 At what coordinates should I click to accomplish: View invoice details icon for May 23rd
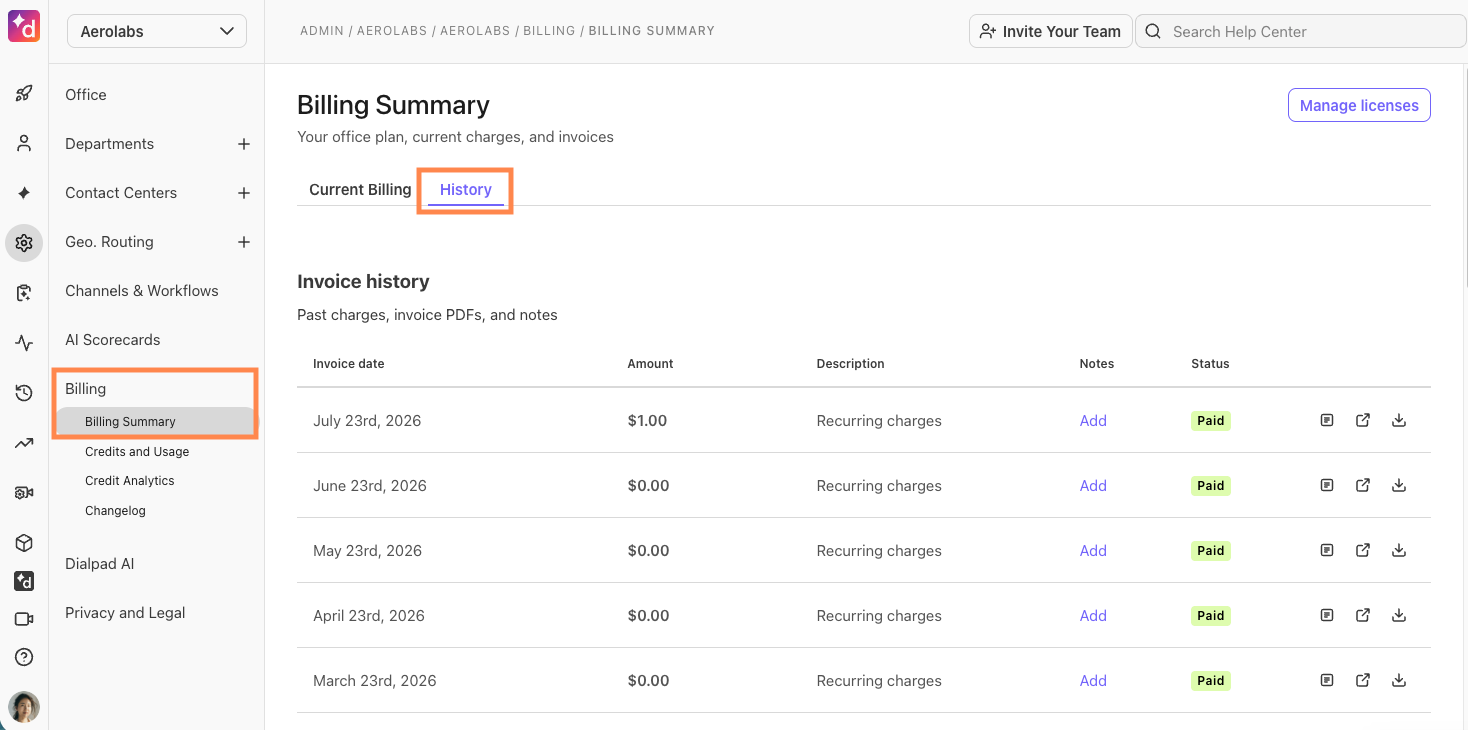pos(1327,550)
